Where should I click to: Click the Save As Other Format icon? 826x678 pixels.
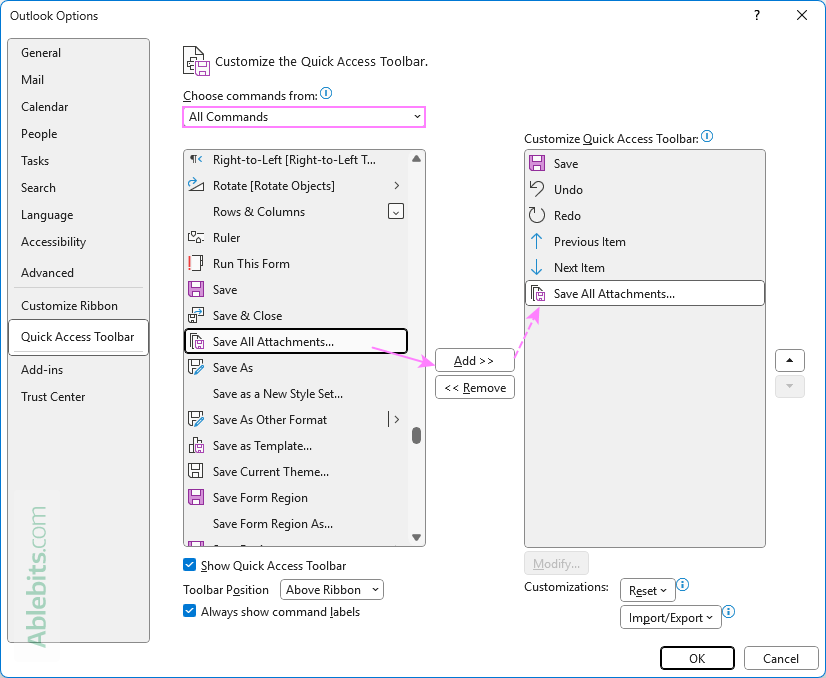(196, 419)
